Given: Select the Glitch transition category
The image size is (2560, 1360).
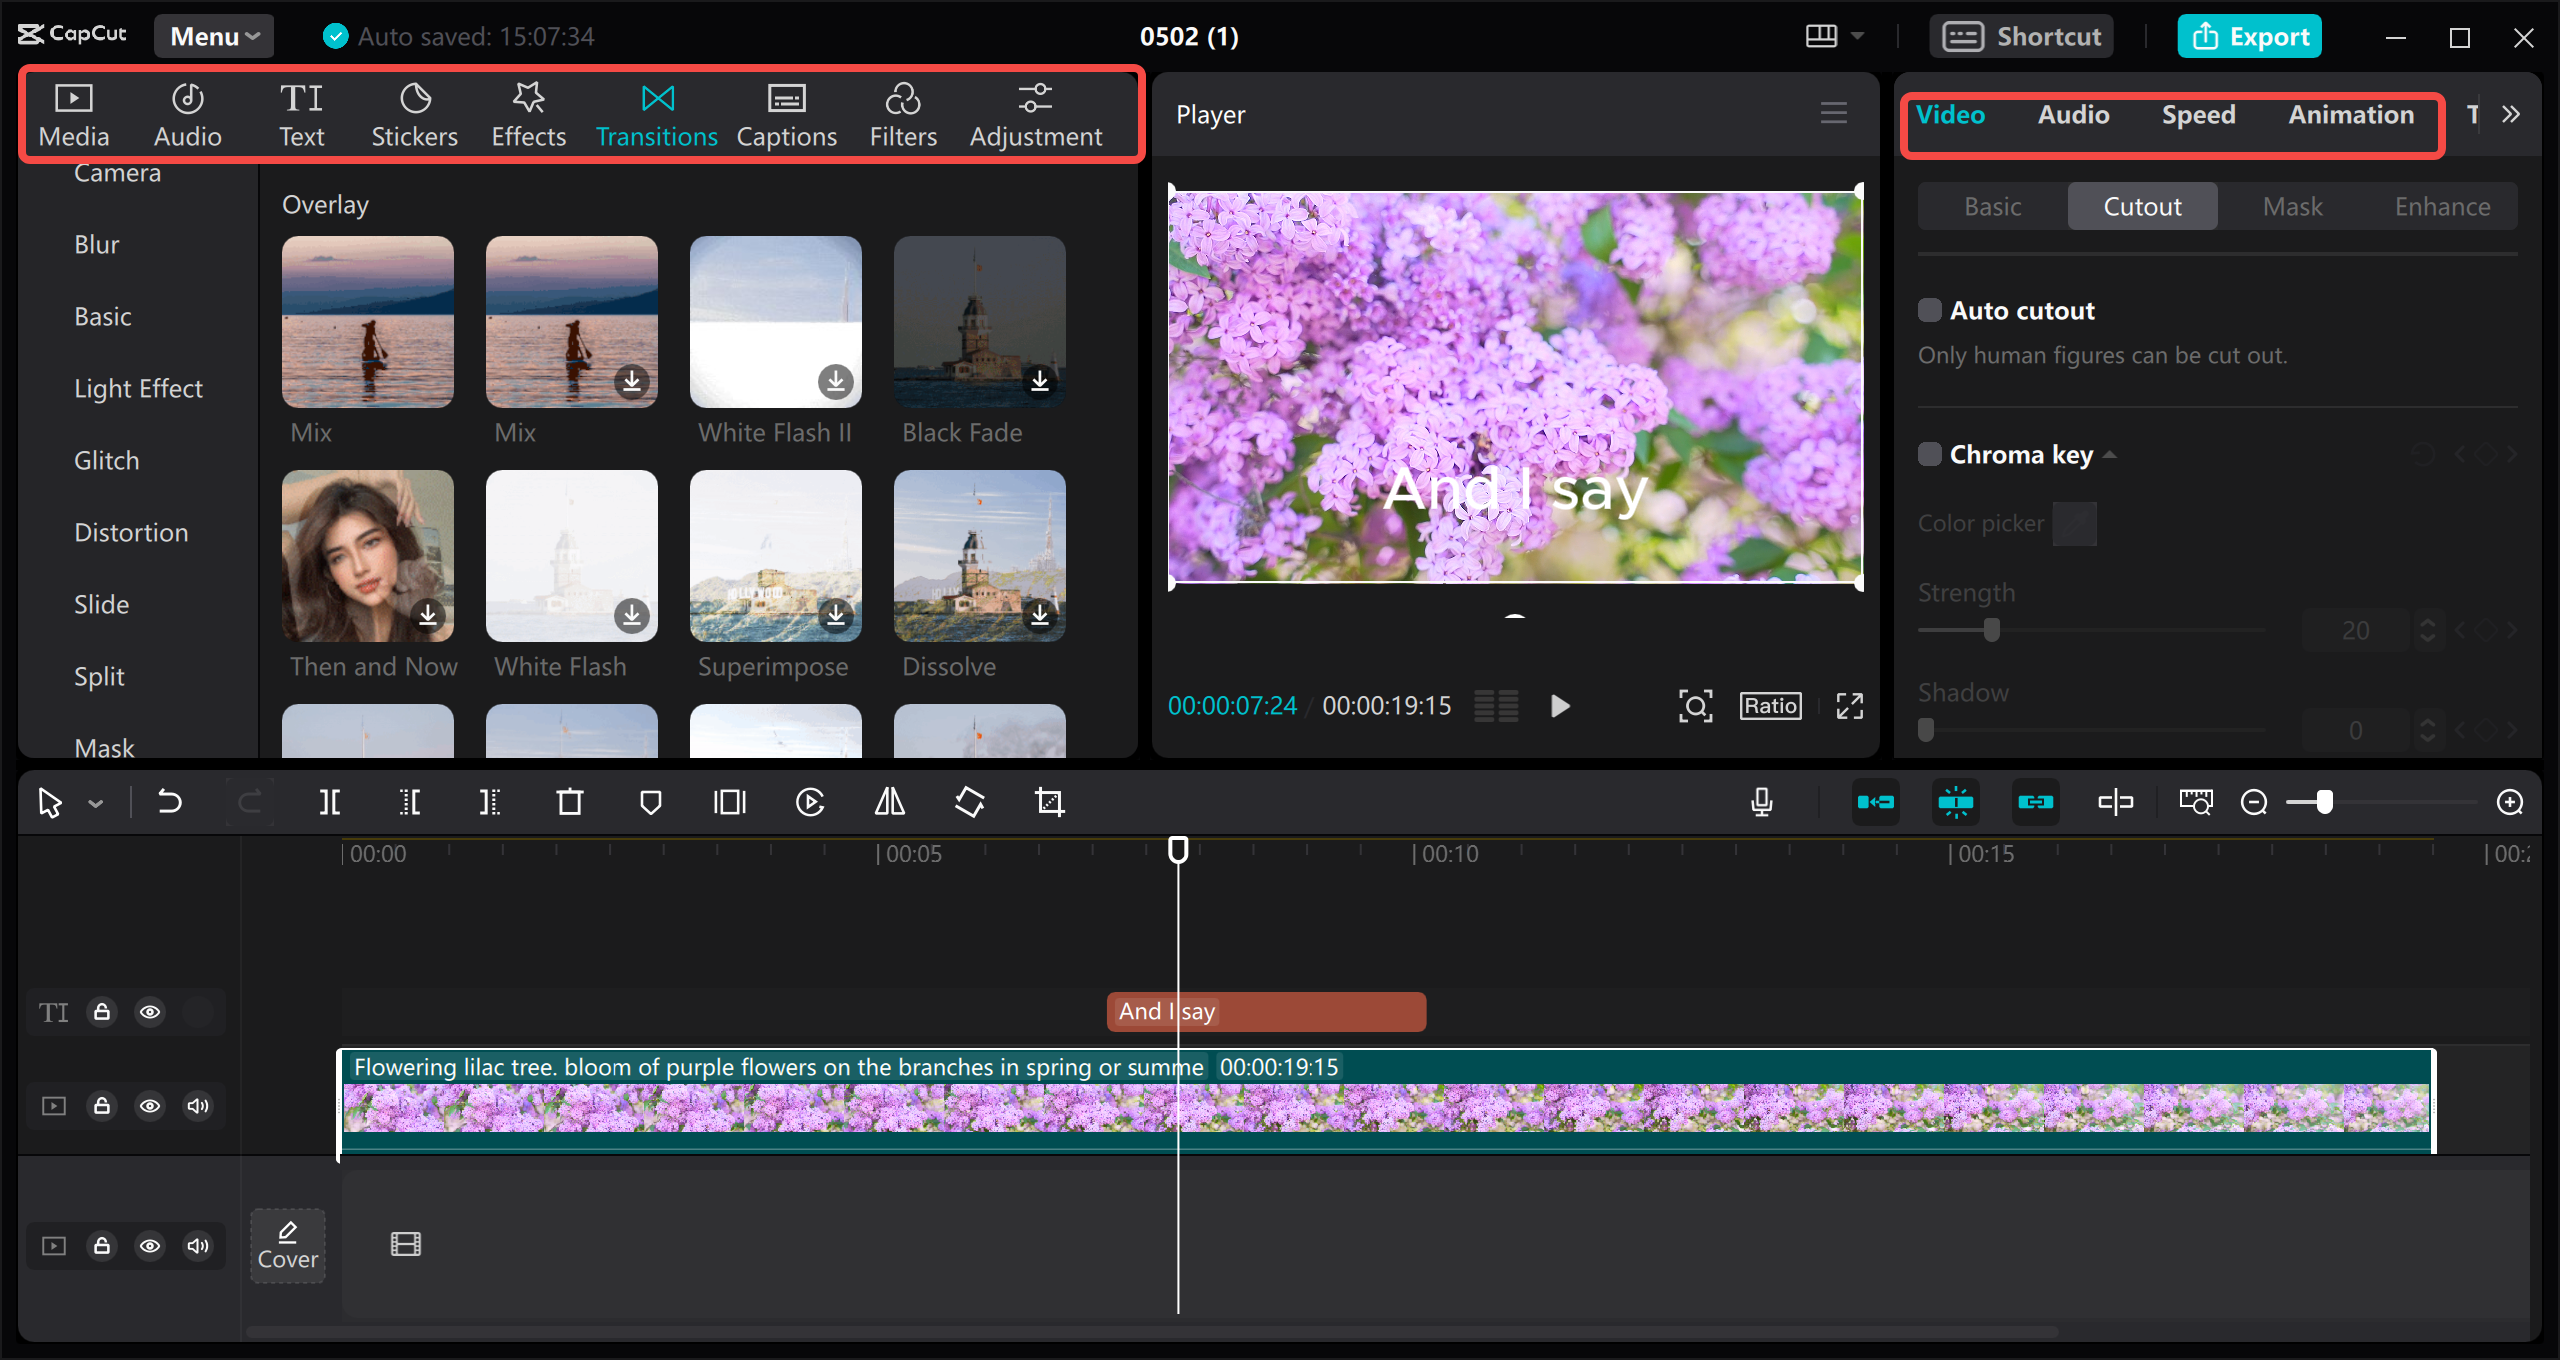Looking at the screenshot, I should point(107,460).
